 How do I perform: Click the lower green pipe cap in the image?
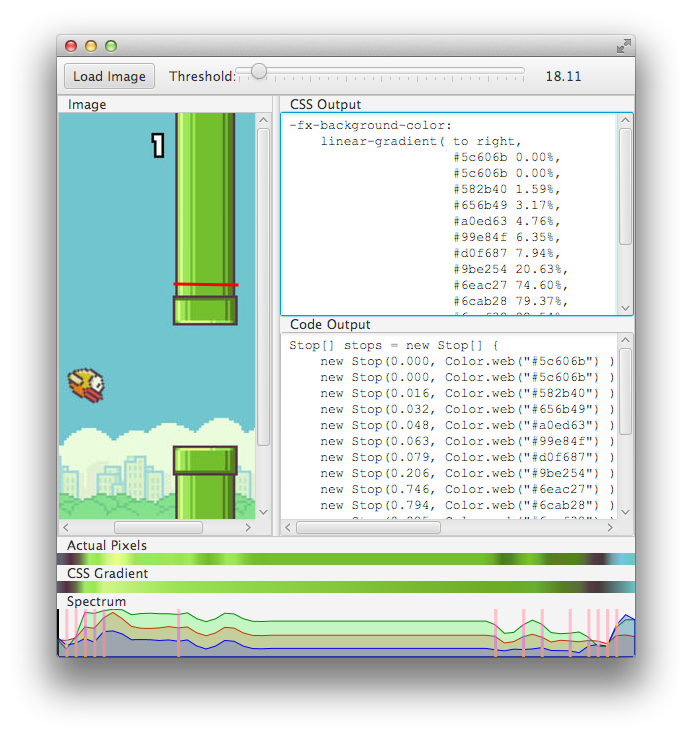pyautogui.click(x=205, y=460)
